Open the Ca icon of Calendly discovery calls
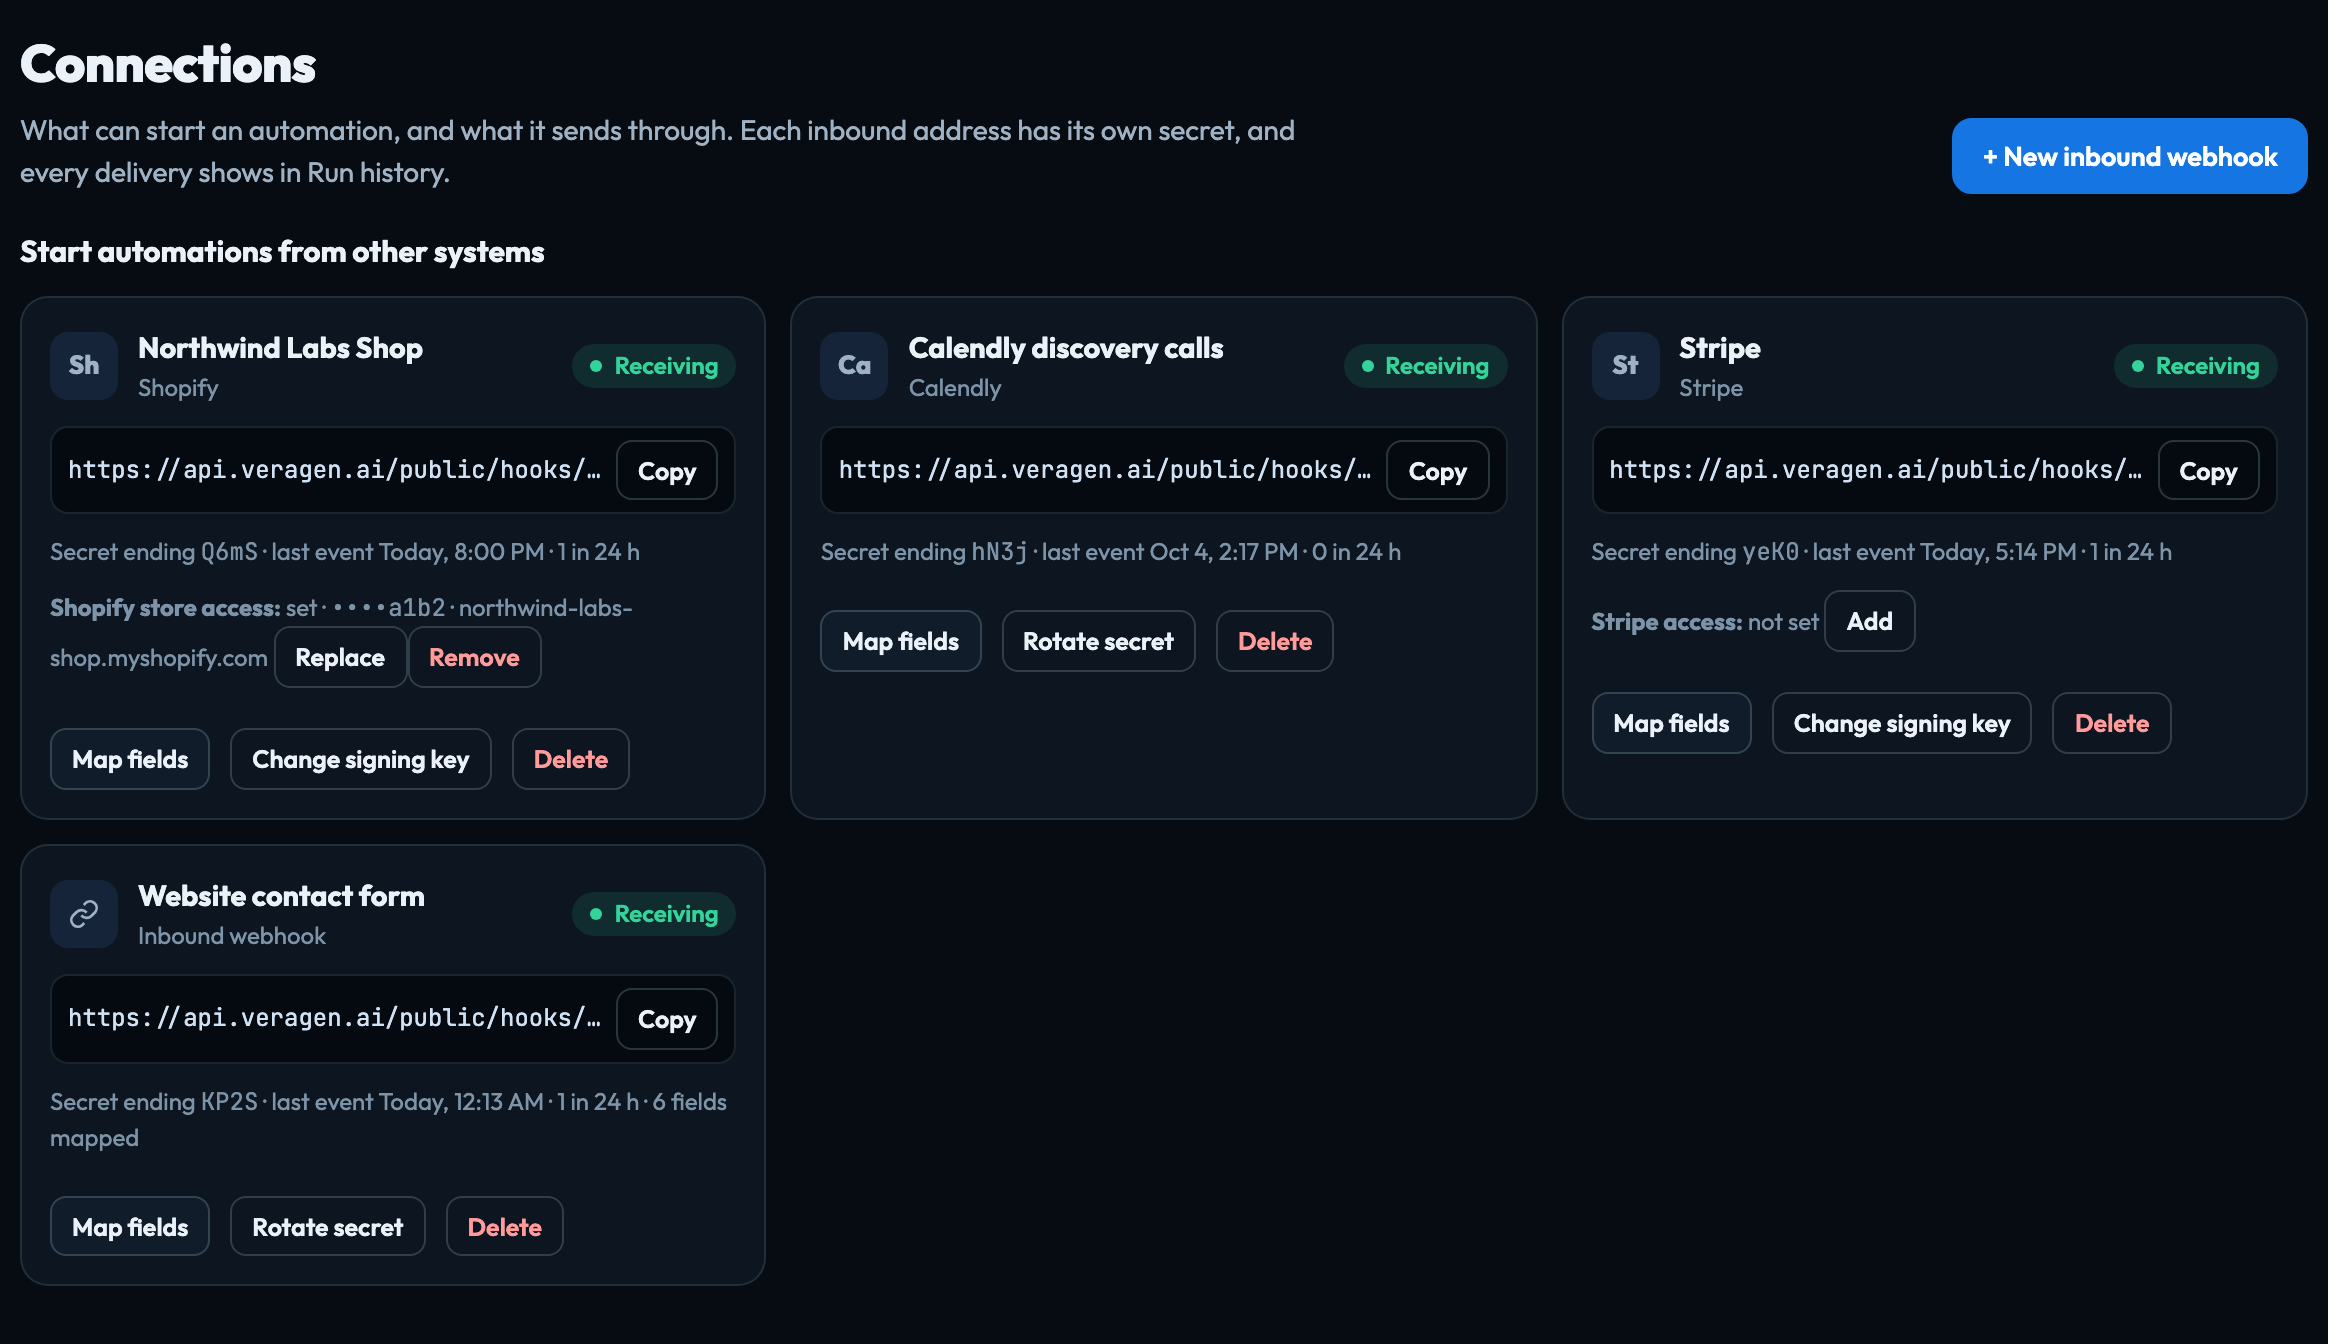Image resolution: width=2328 pixels, height=1344 pixels. 854,366
